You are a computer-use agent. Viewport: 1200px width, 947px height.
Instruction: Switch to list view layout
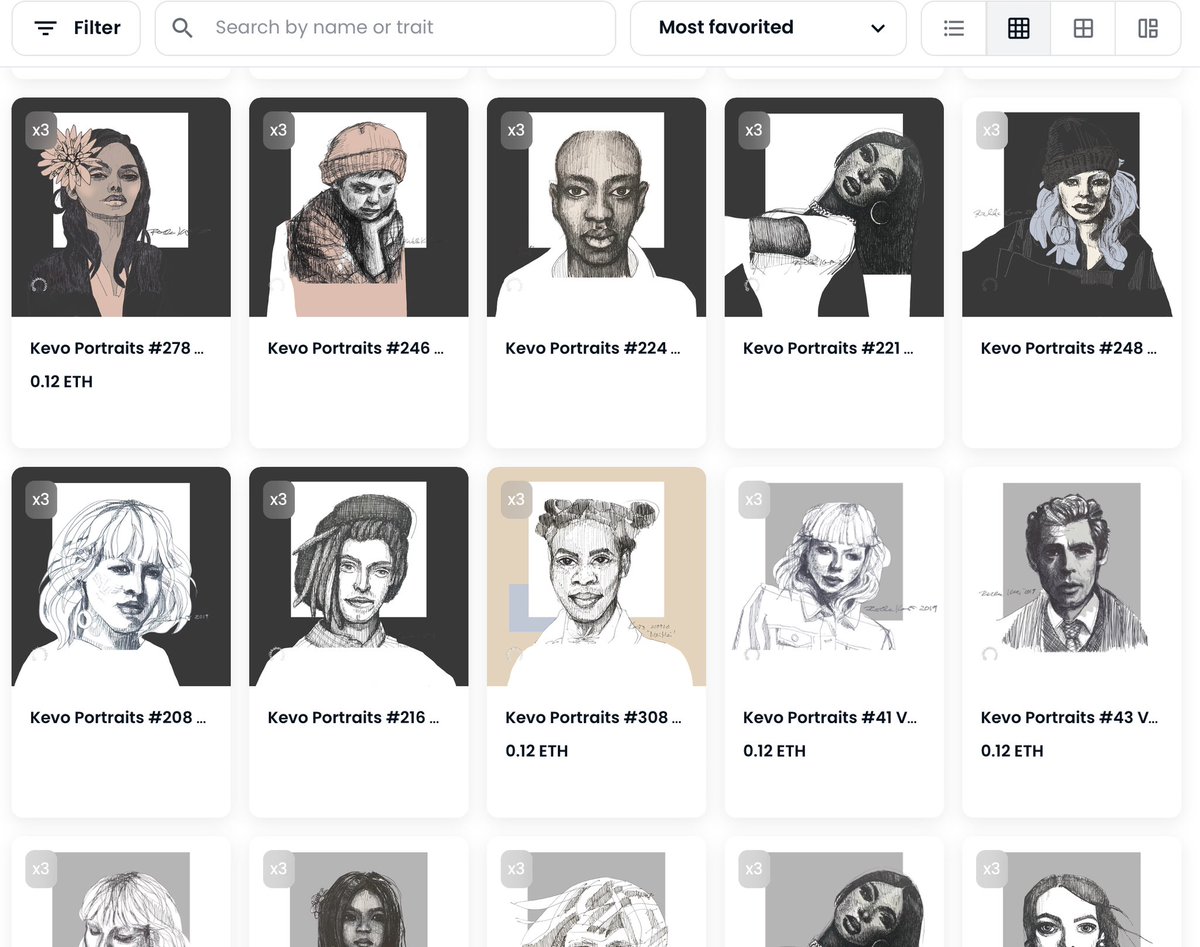coord(954,28)
